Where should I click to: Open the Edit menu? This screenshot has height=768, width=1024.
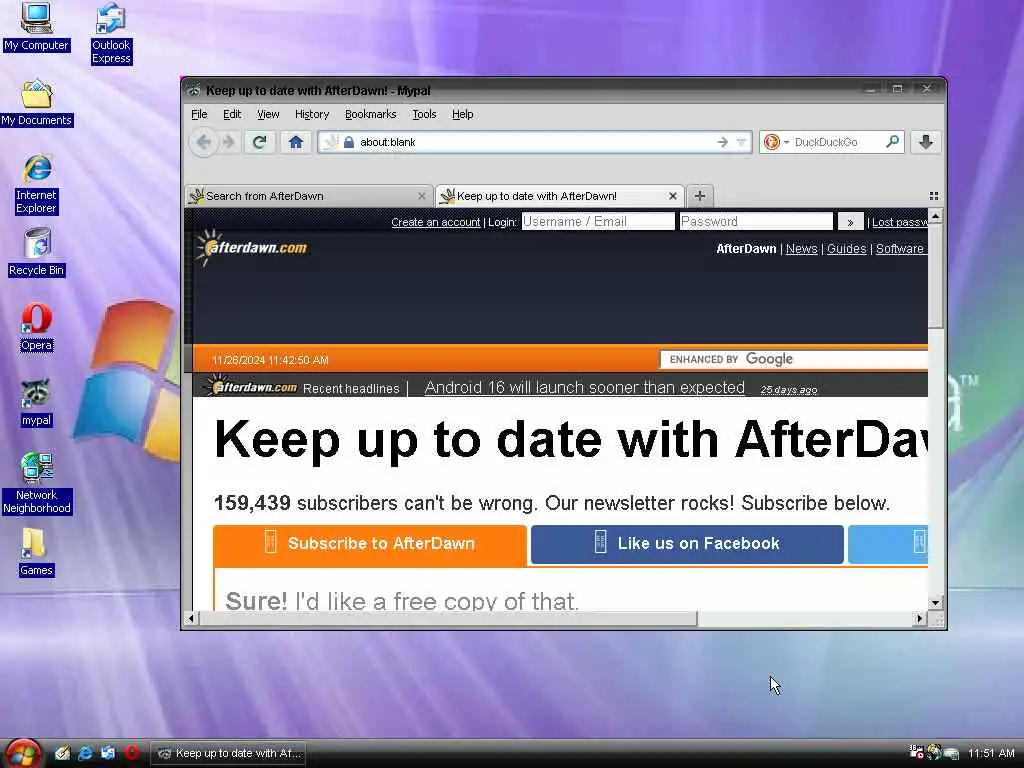[x=232, y=114]
